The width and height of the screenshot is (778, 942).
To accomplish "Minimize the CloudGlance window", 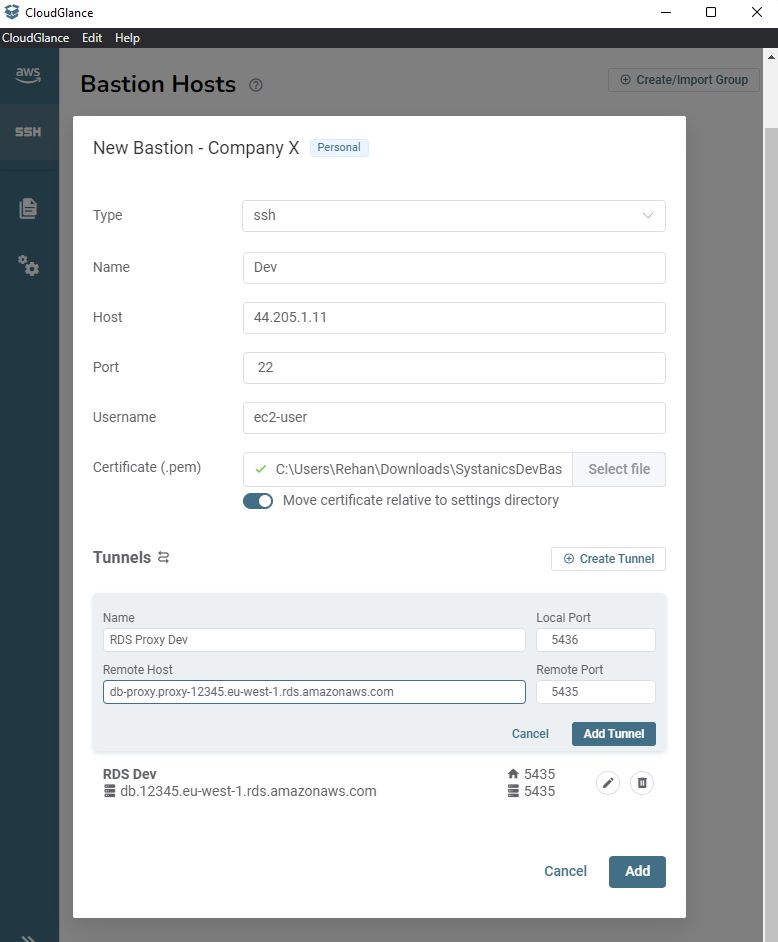I will point(666,13).
